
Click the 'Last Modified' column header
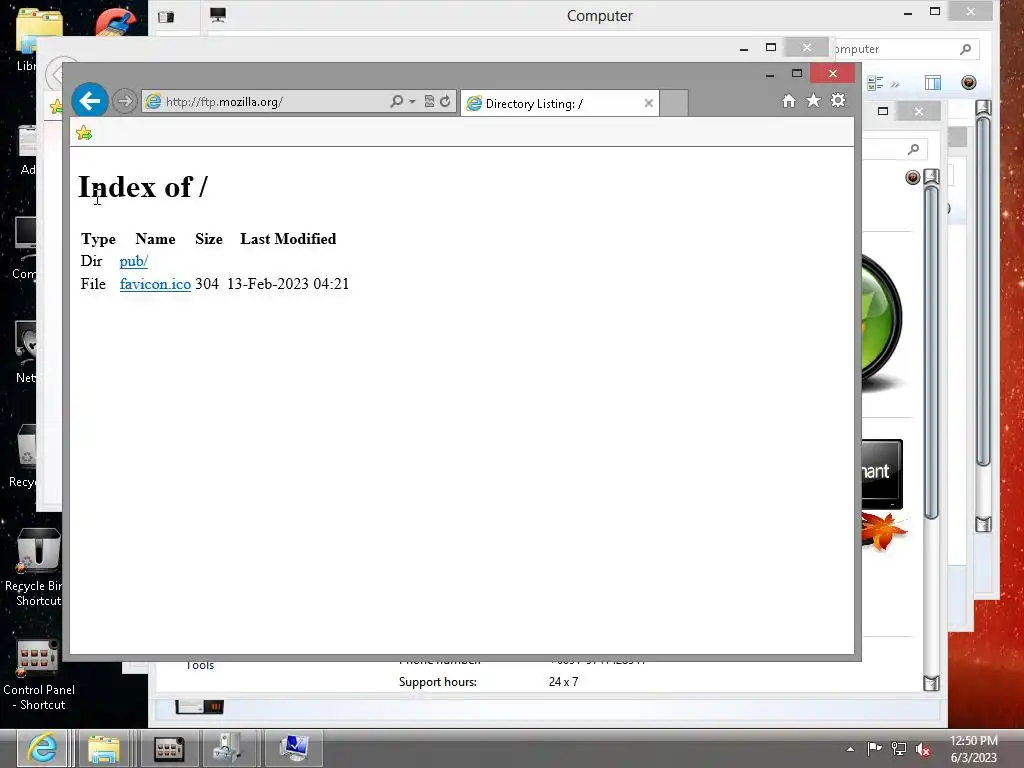[x=288, y=239]
